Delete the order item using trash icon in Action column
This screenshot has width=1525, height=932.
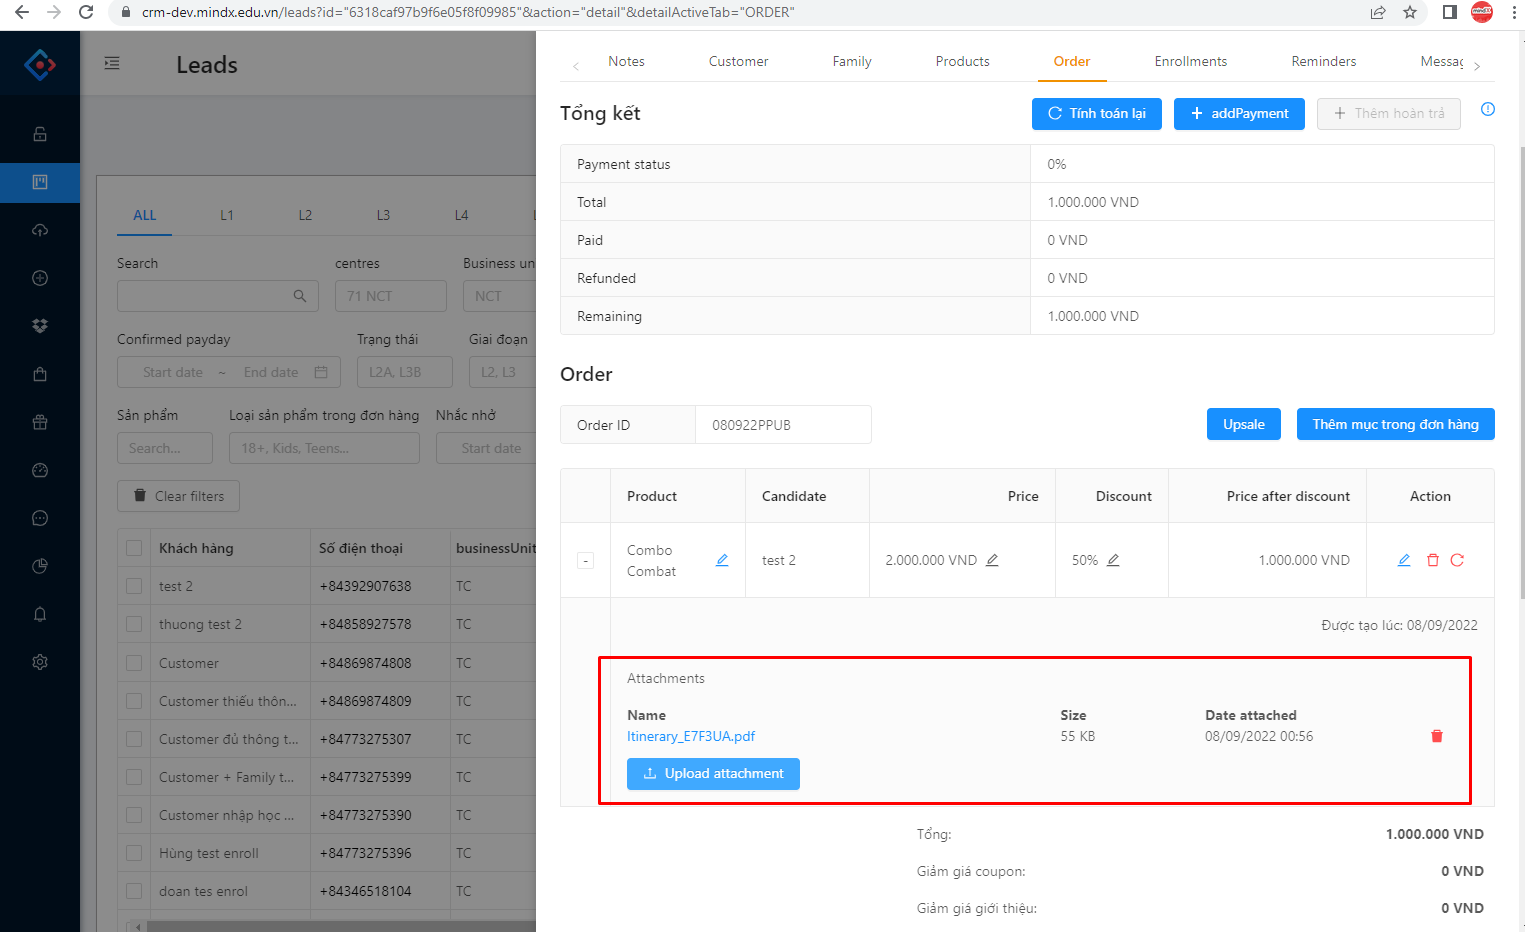(x=1432, y=560)
